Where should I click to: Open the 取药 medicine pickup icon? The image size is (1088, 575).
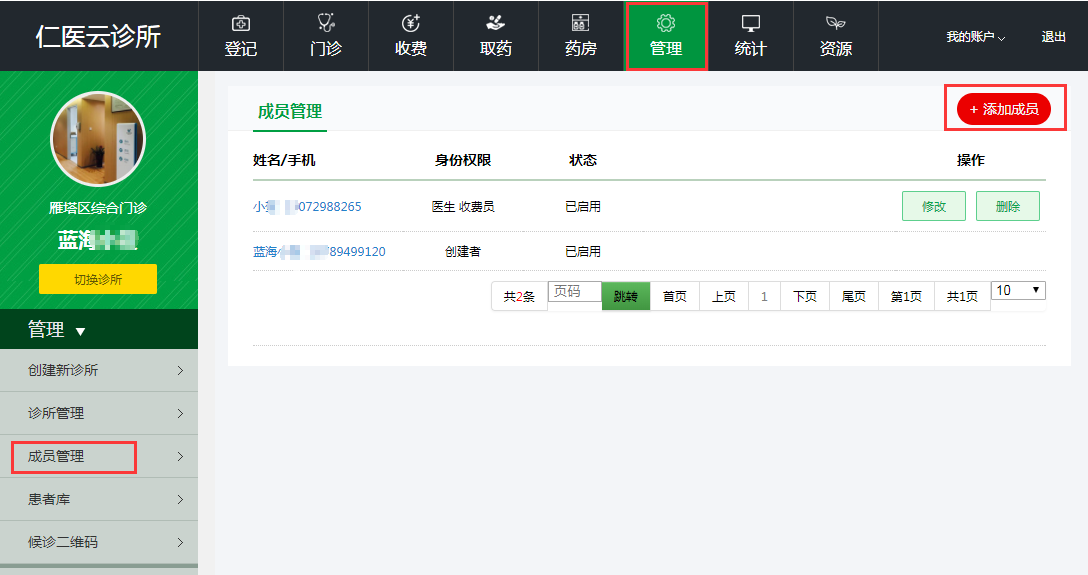(x=496, y=23)
